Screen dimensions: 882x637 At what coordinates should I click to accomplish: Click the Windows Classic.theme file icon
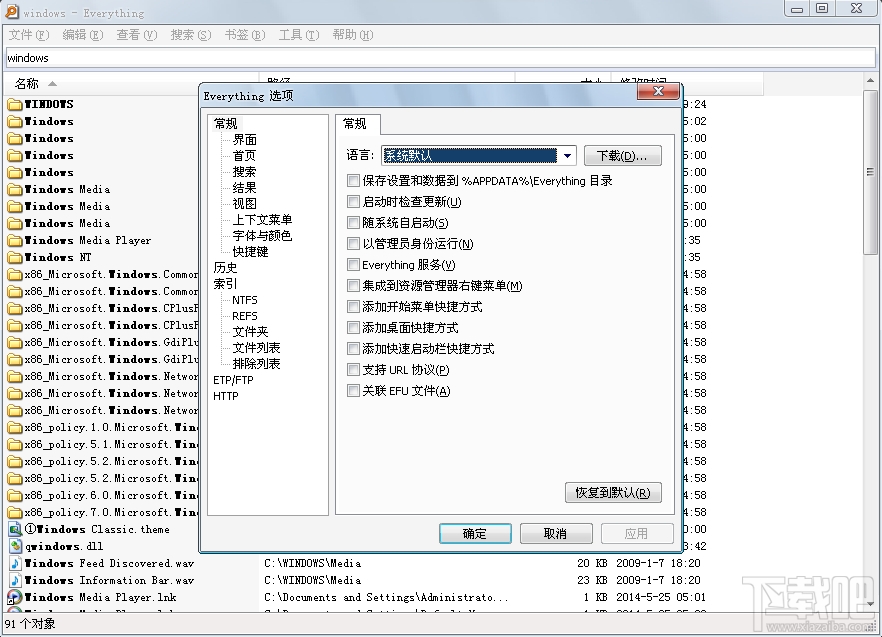15,529
